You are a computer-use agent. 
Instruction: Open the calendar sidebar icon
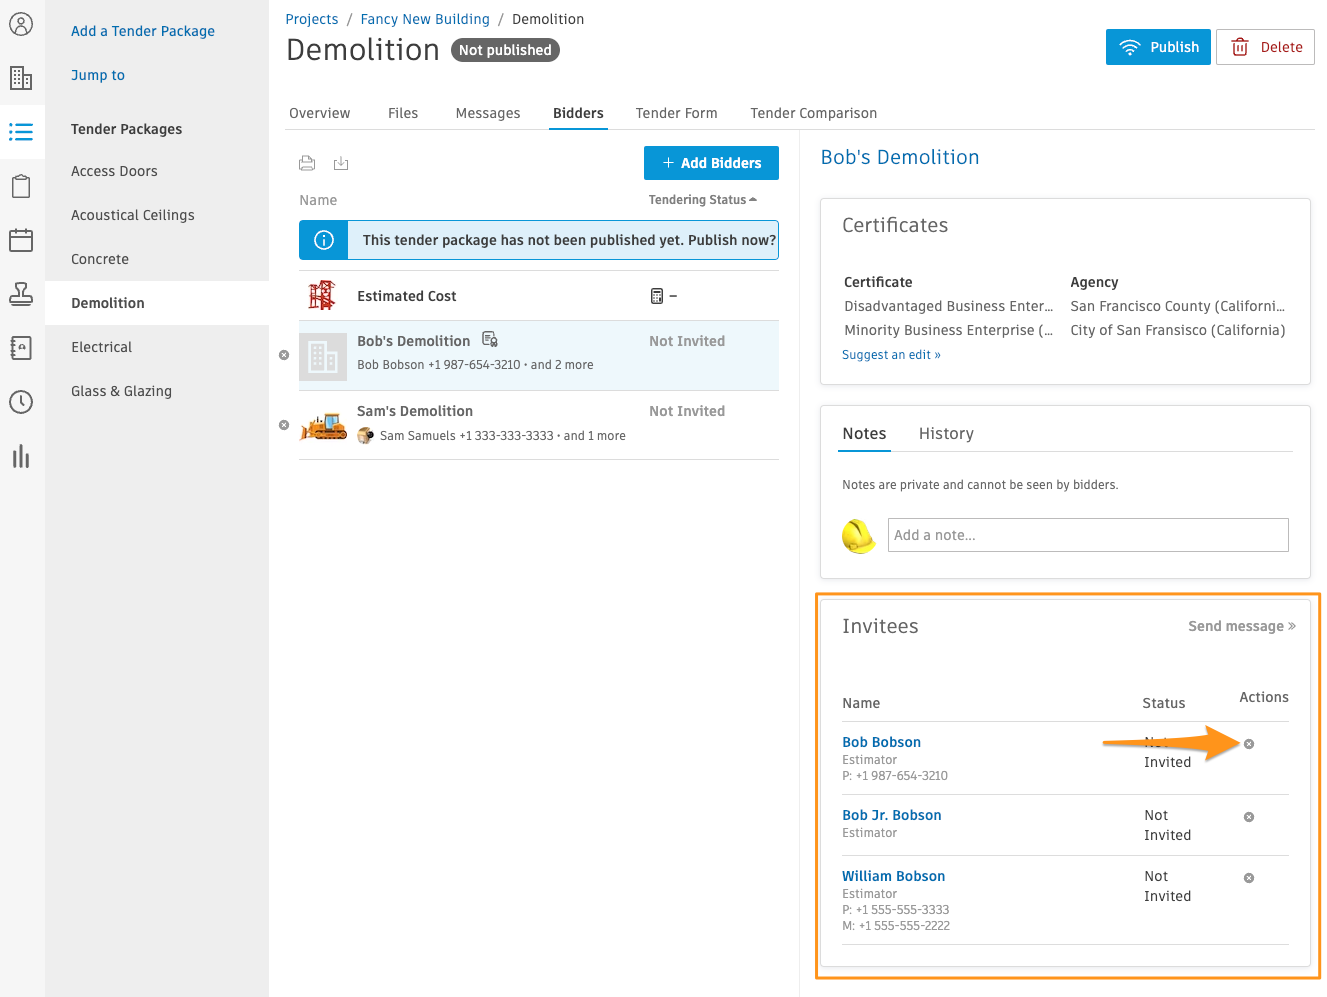coord(21,240)
